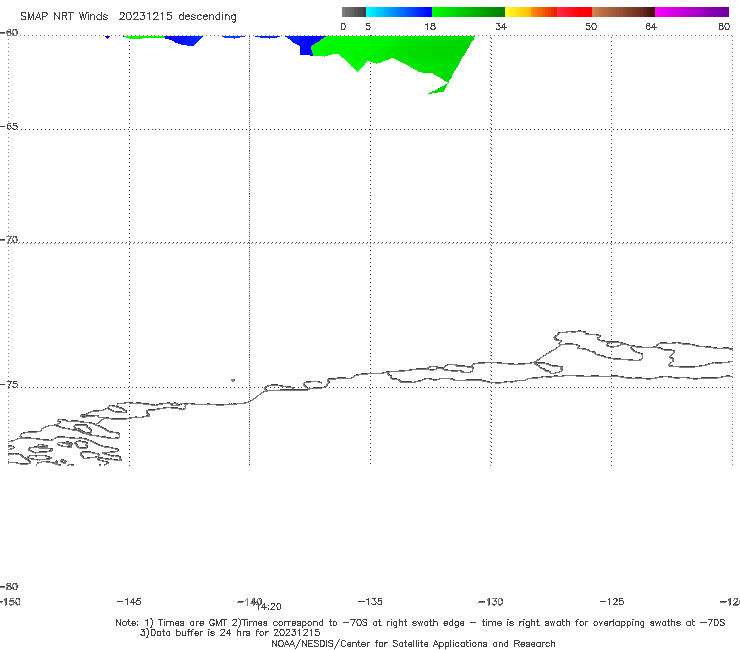Screen dimensions: 740x650
Task: Click the latitude label "-70"
Action: tap(9, 240)
